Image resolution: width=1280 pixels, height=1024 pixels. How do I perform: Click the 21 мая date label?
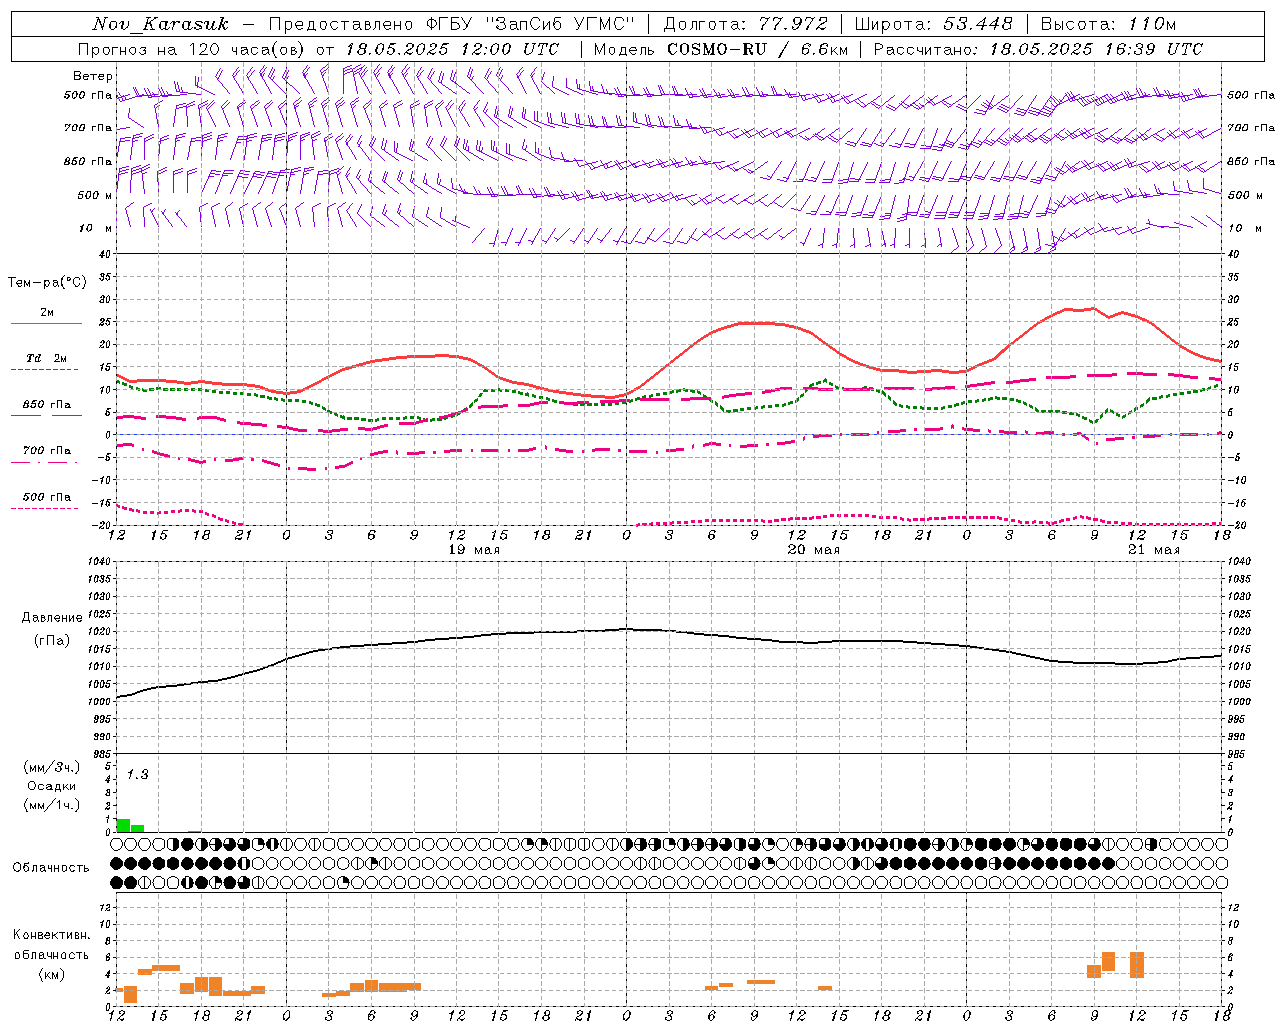point(1153,549)
